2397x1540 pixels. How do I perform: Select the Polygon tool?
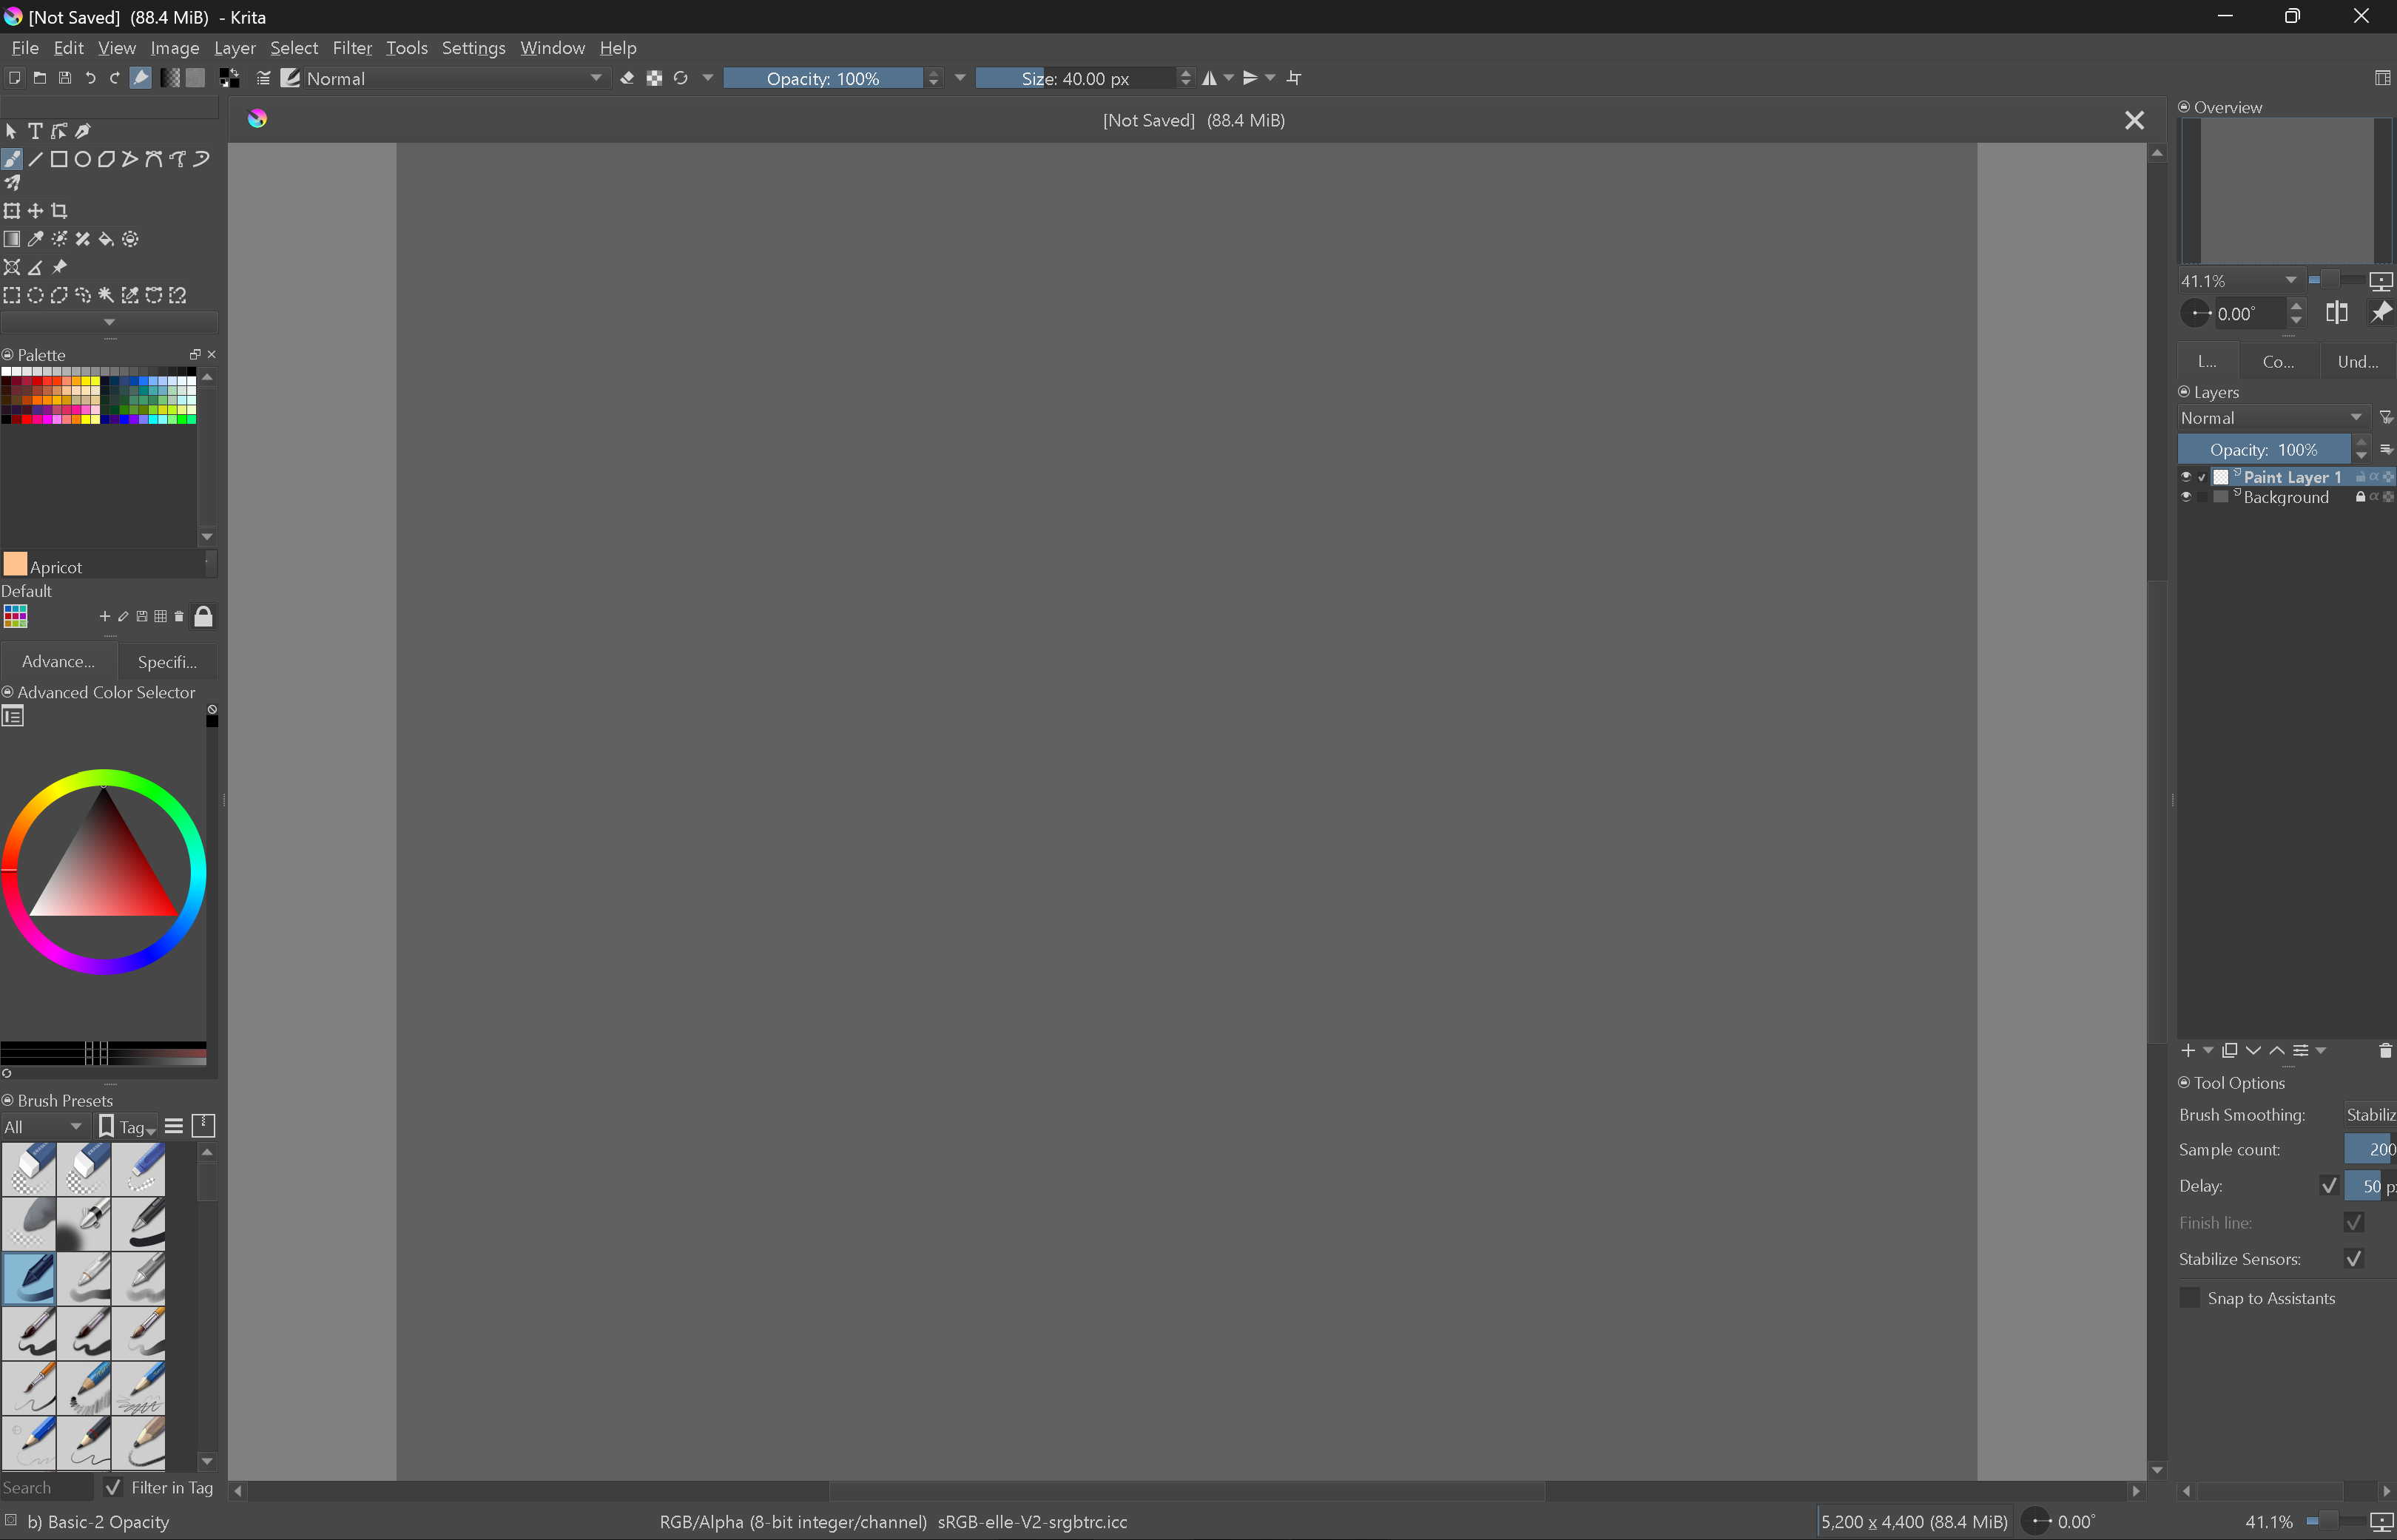coord(107,159)
